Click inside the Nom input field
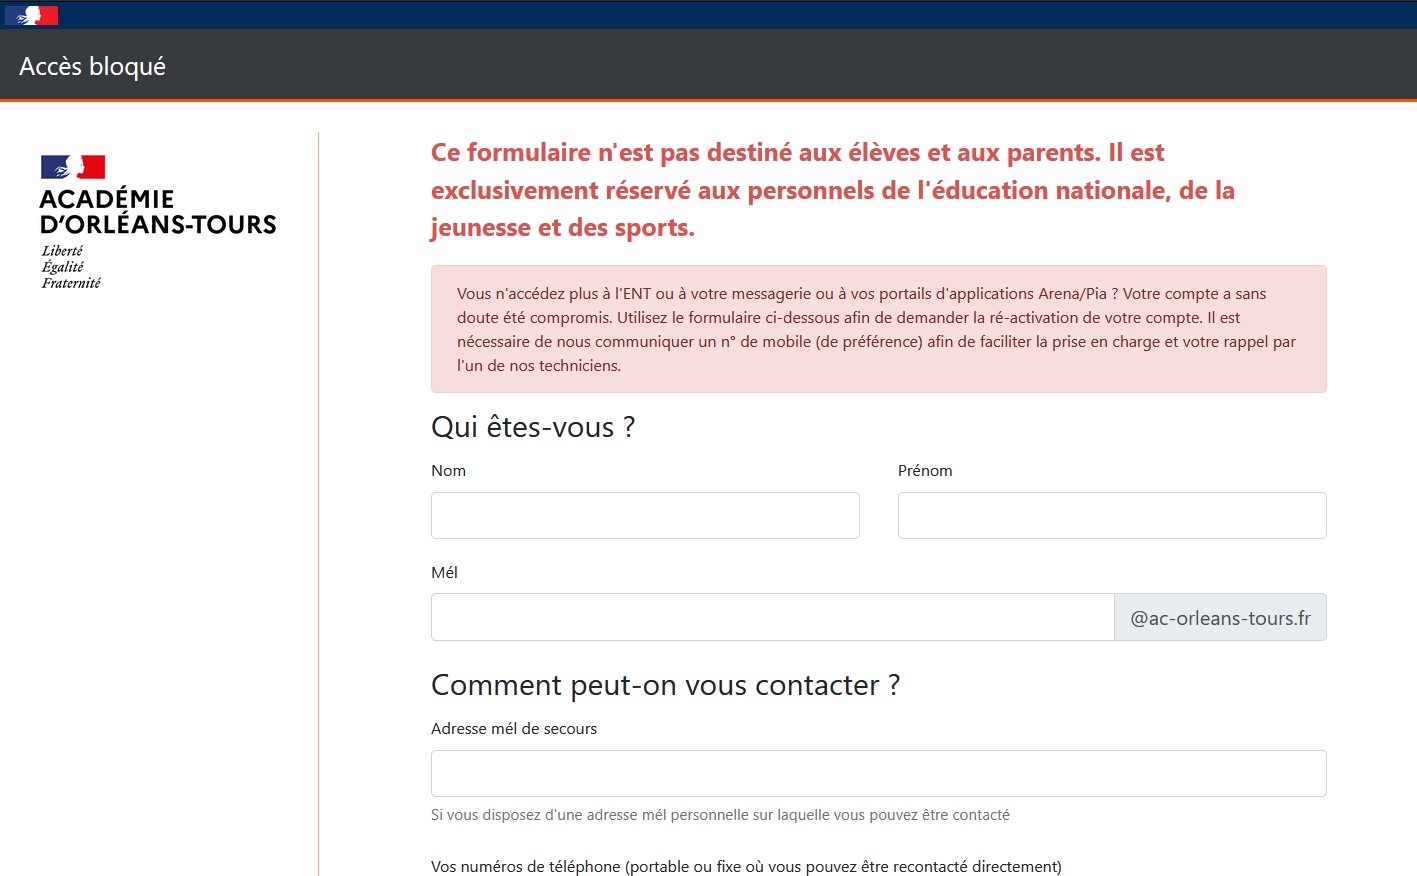The image size is (1417, 876). 644,515
